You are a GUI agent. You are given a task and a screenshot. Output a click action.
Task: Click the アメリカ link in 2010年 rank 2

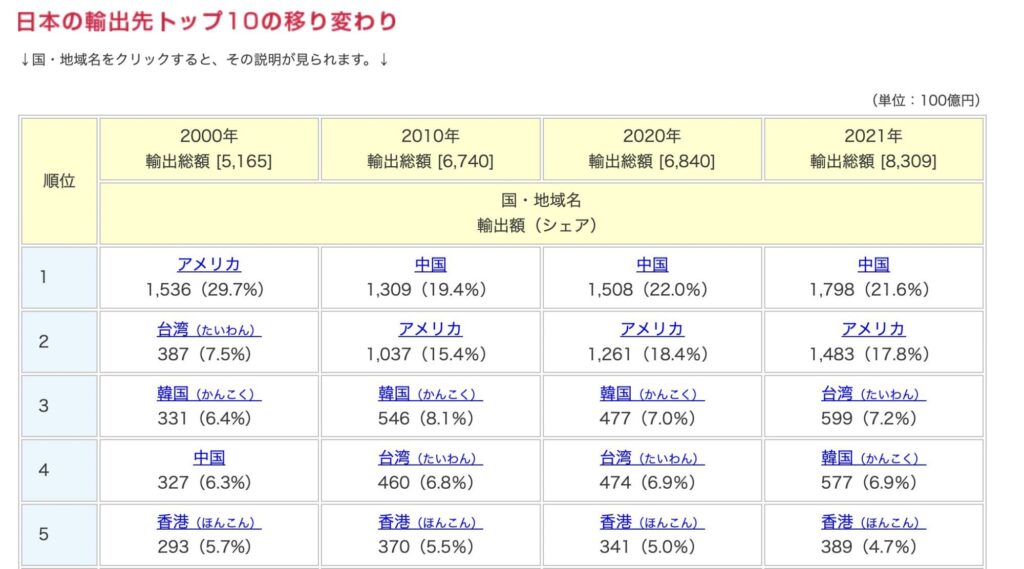(430, 329)
